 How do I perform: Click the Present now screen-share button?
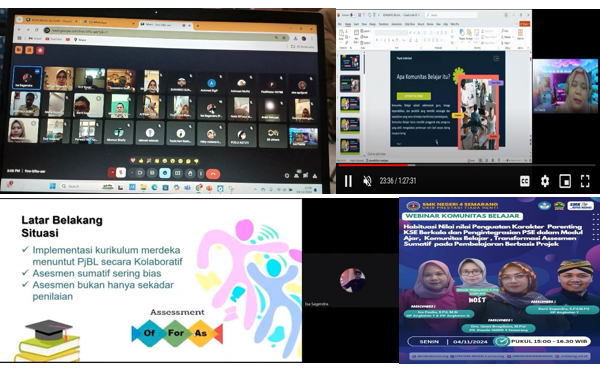coord(178,173)
